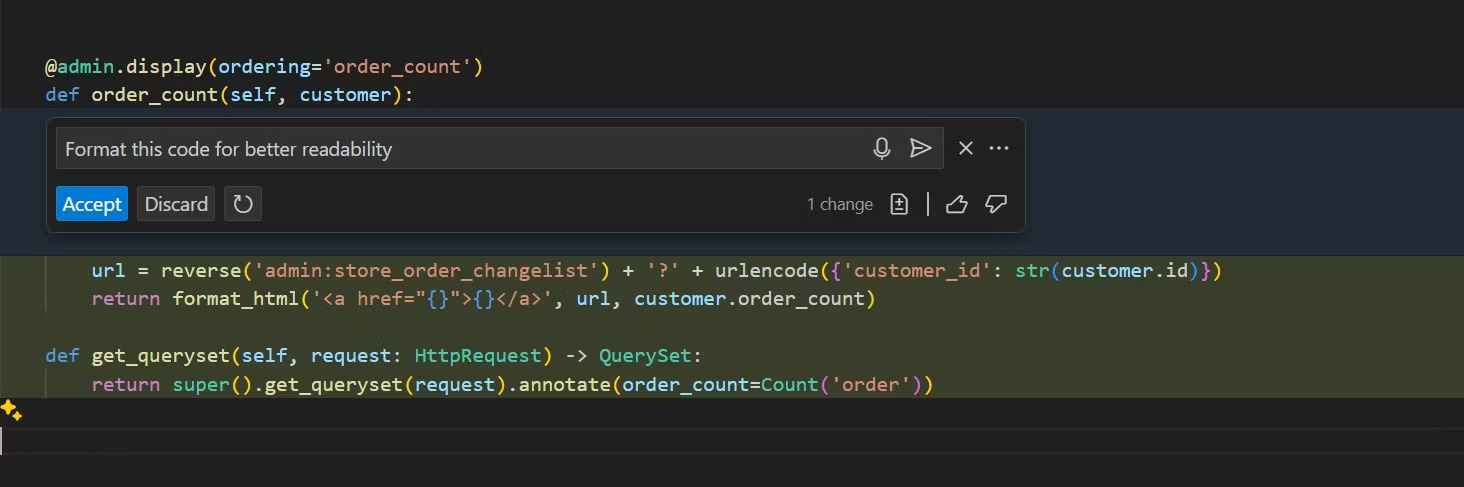
Task: Click the sparkle code action icon
Action: pyautogui.click(x=11, y=410)
